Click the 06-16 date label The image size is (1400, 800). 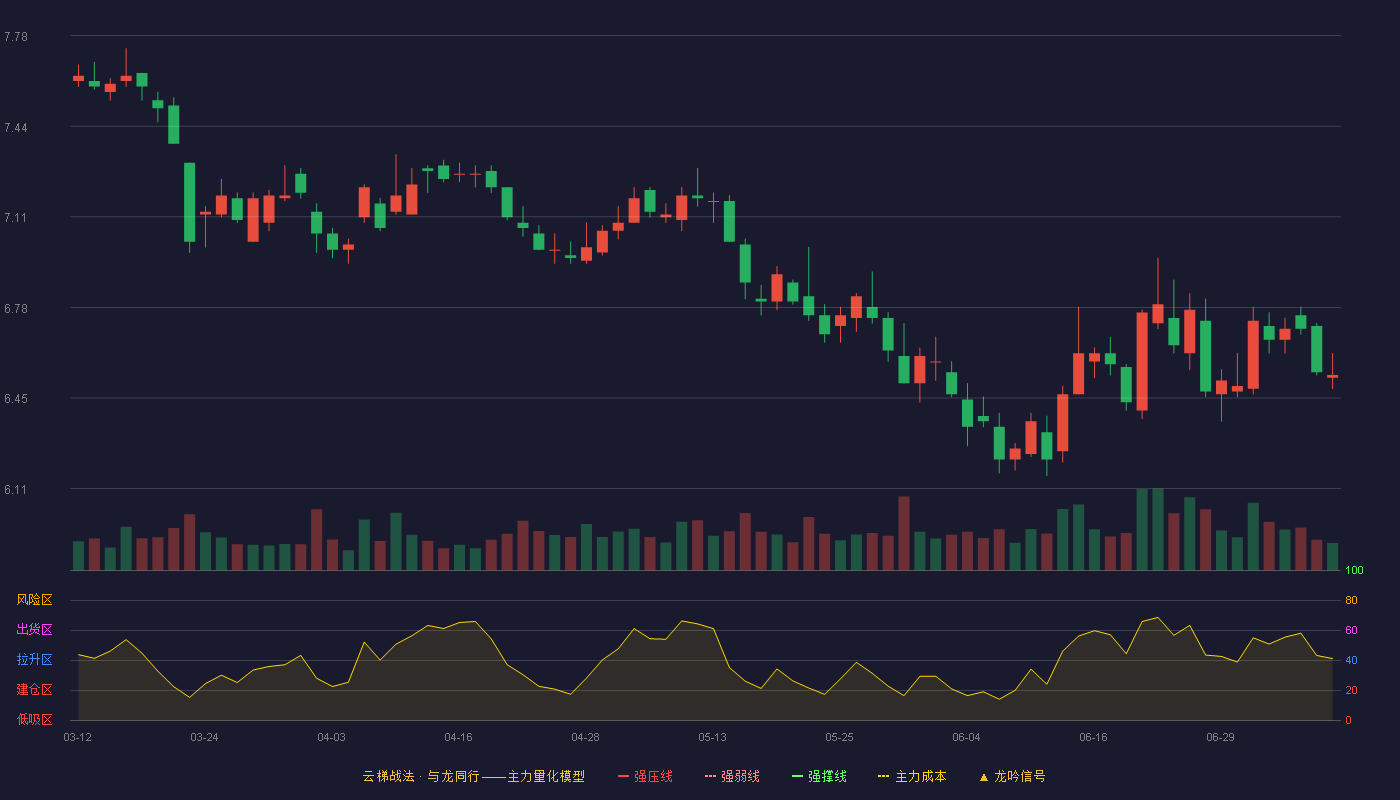pyautogui.click(x=1093, y=737)
